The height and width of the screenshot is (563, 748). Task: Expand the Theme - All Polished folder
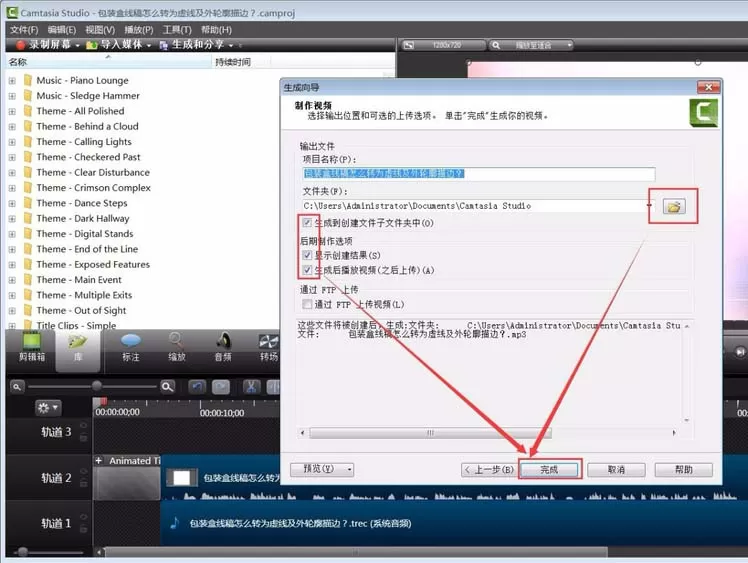pos(12,111)
